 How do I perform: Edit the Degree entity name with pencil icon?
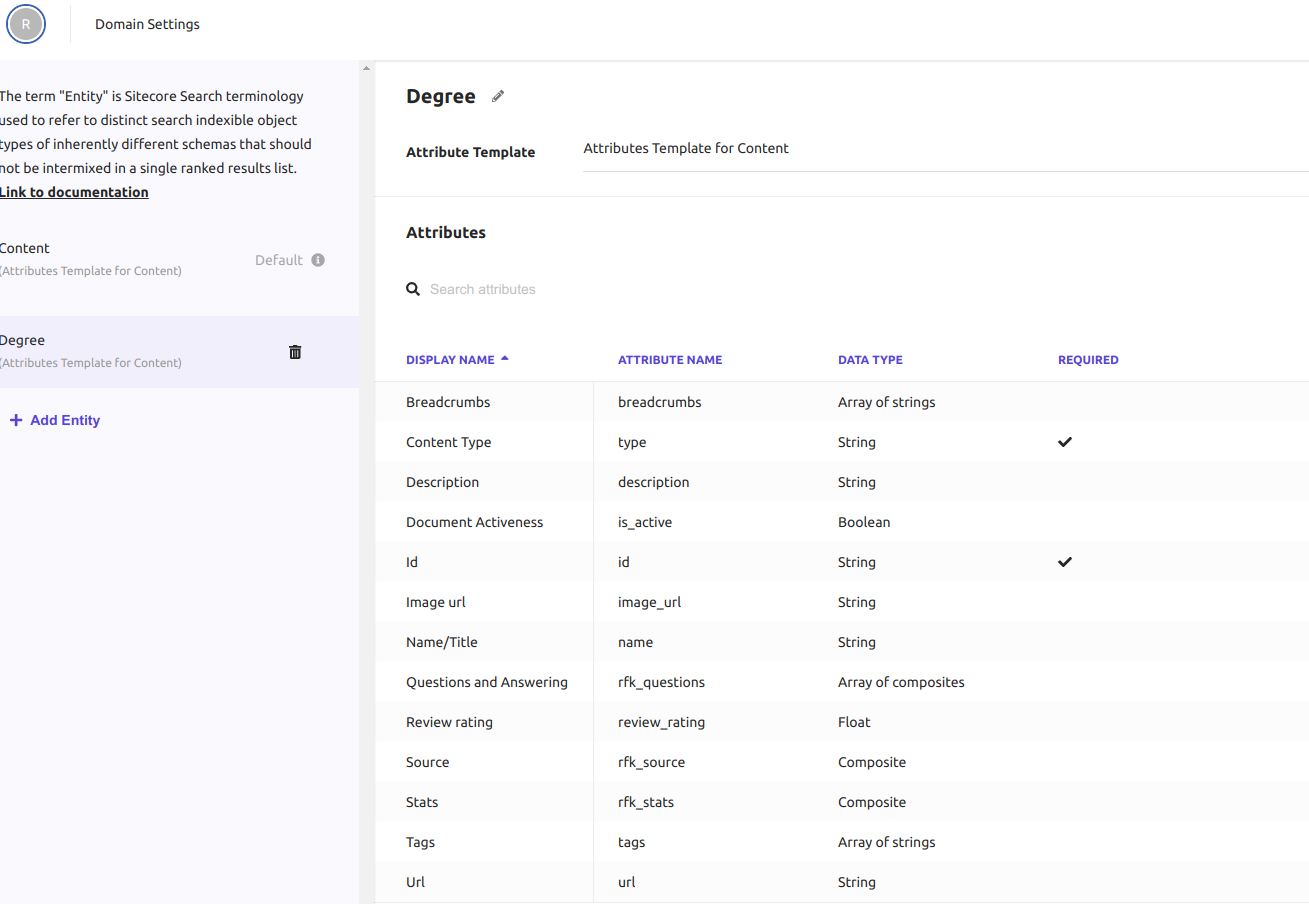498,97
